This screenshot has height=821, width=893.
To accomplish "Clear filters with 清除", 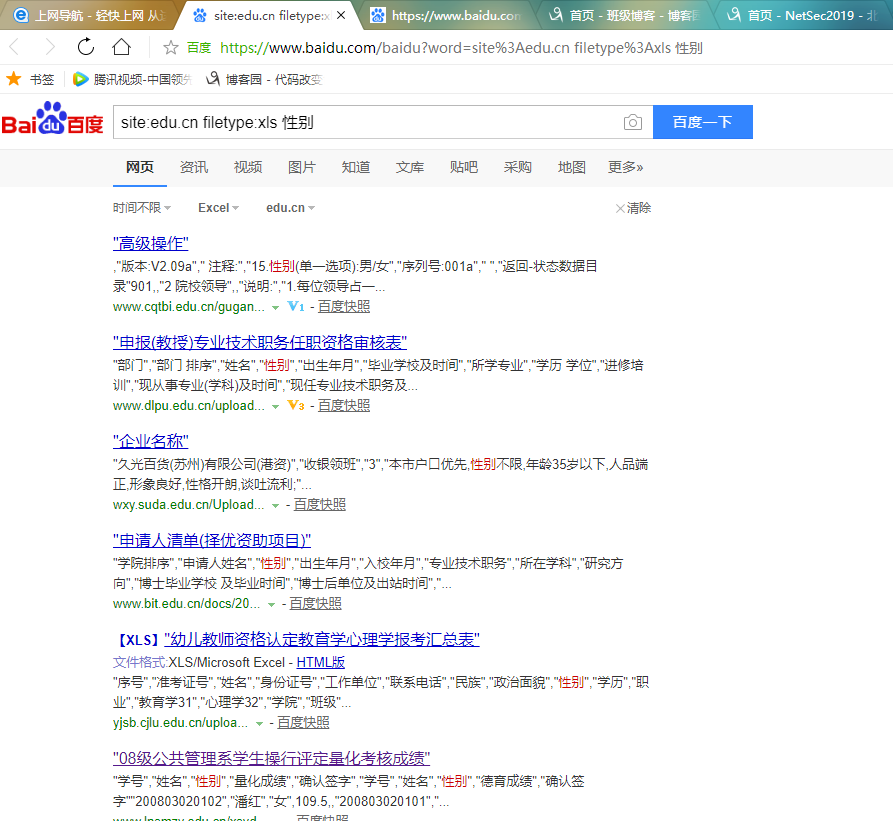I will pos(633,208).
